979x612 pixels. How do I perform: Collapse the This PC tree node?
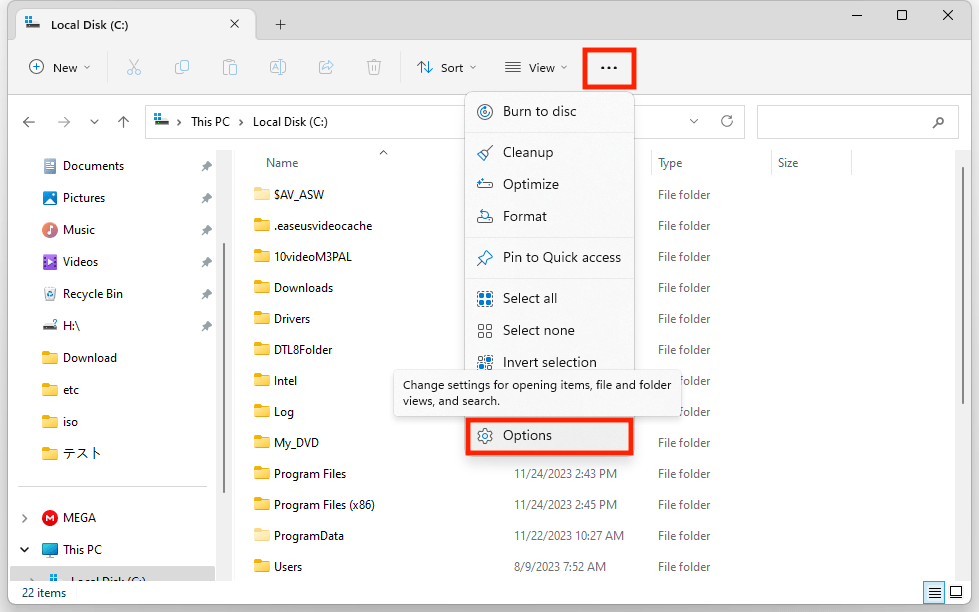tap(24, 550)
